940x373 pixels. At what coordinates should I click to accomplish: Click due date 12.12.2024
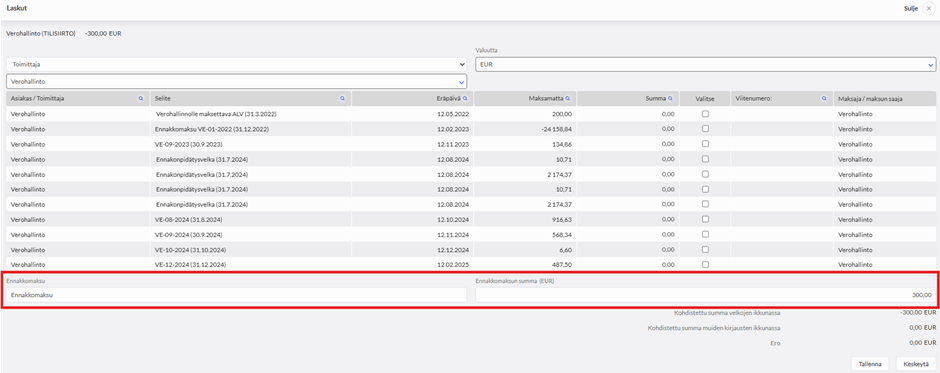(454, 249)
